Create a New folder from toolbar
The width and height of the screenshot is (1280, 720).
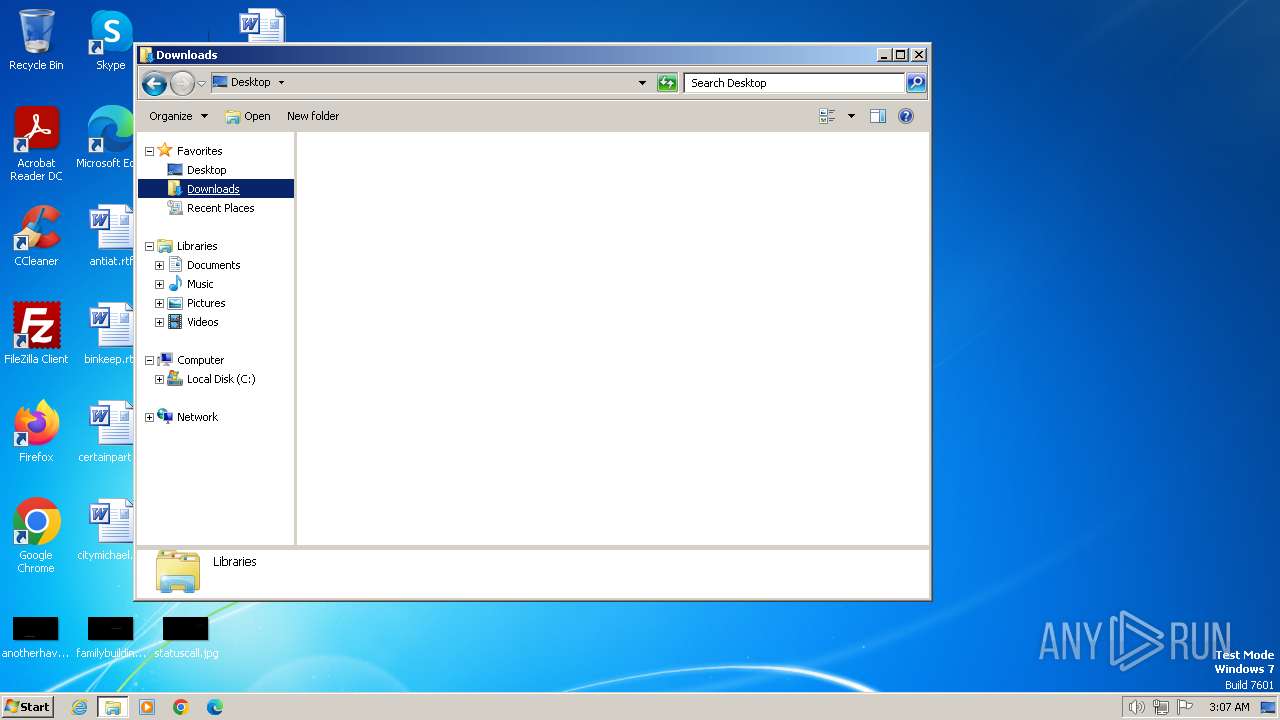click(x=313, y=116)
